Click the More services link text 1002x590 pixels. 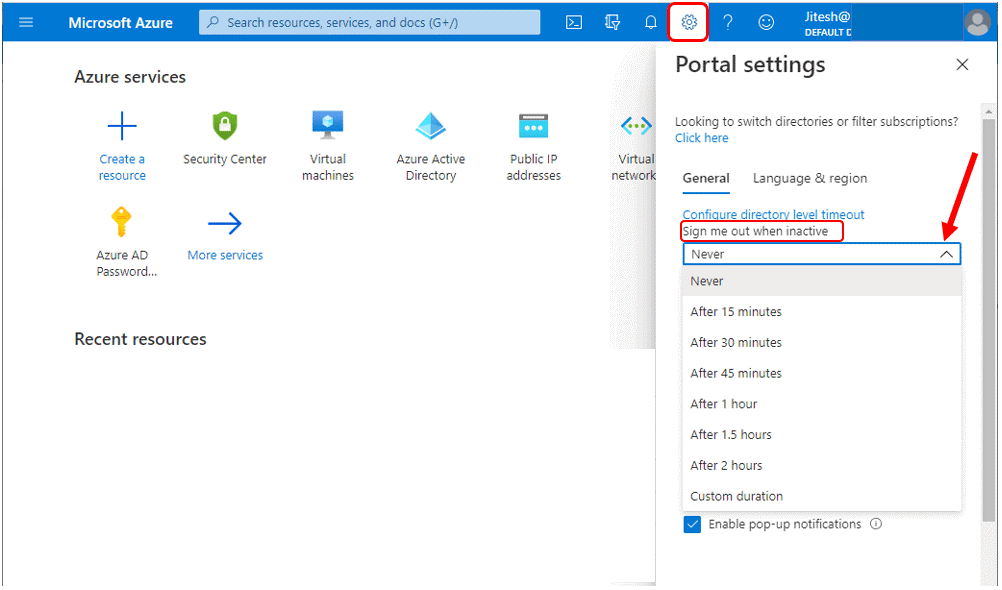tap(225, 255)
